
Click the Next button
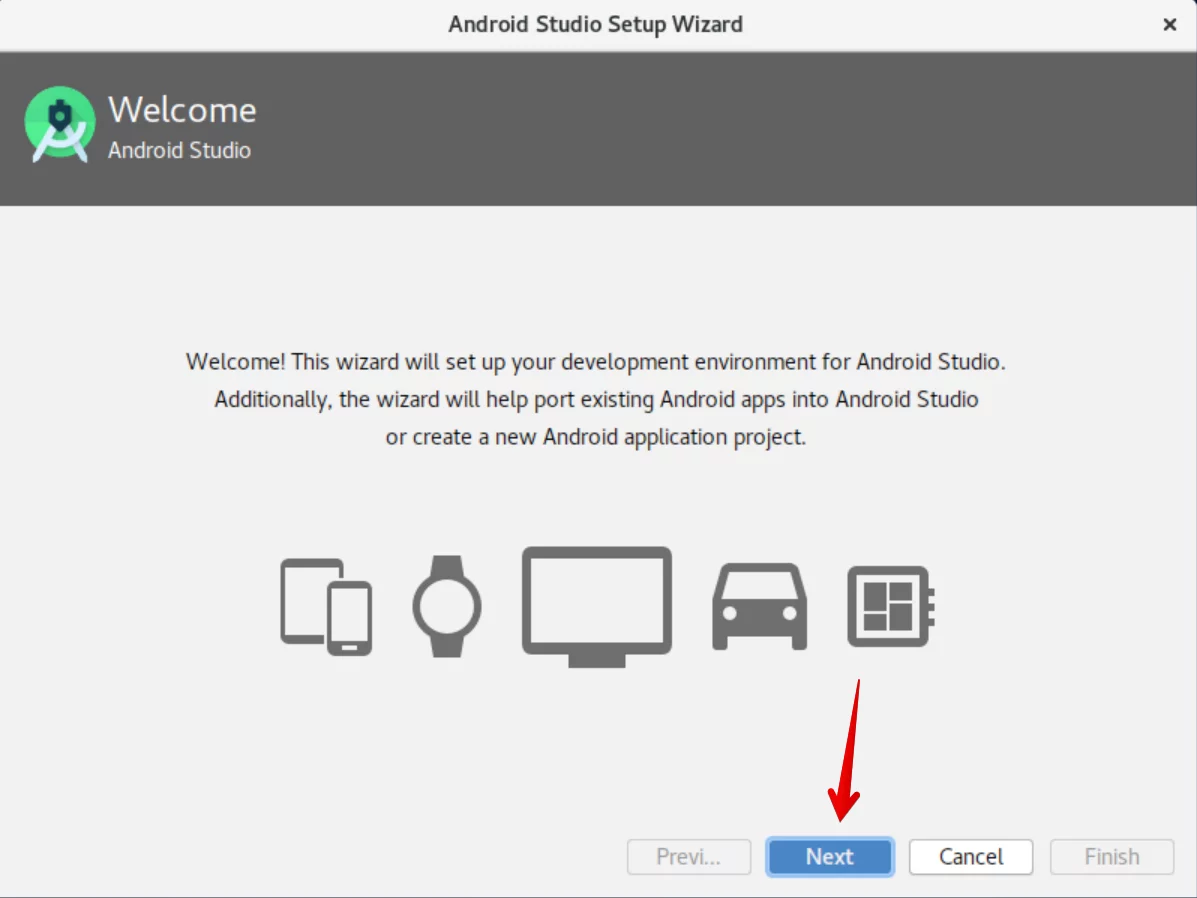point(830,857)
